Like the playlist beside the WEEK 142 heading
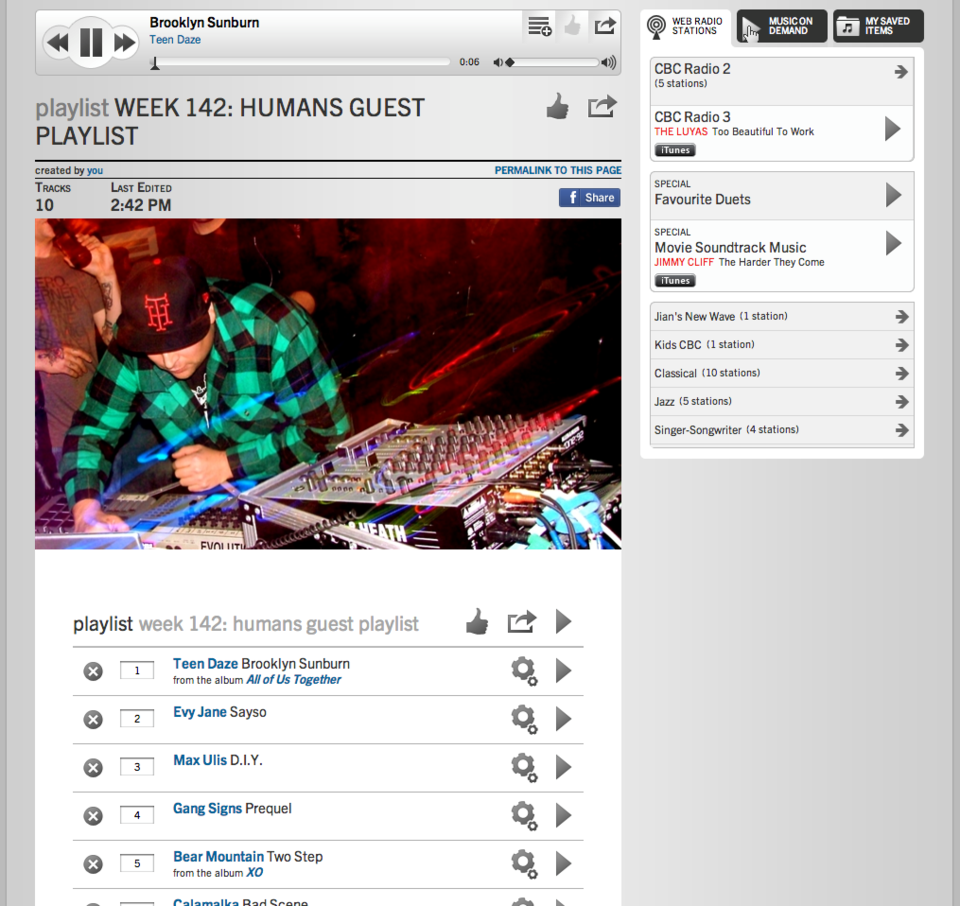960x906 pixels. (x=557, y=107)
